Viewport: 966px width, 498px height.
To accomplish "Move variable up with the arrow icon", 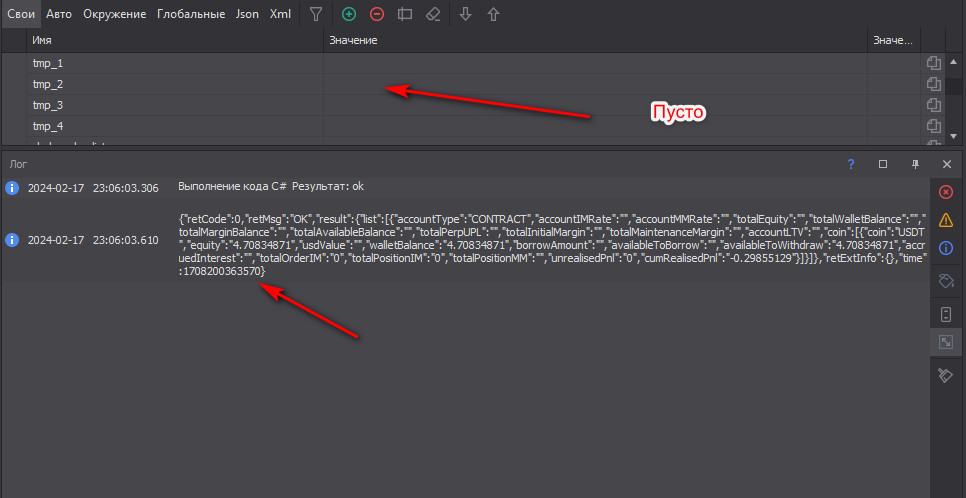I will pyautogui.click(x=493, y=14).
